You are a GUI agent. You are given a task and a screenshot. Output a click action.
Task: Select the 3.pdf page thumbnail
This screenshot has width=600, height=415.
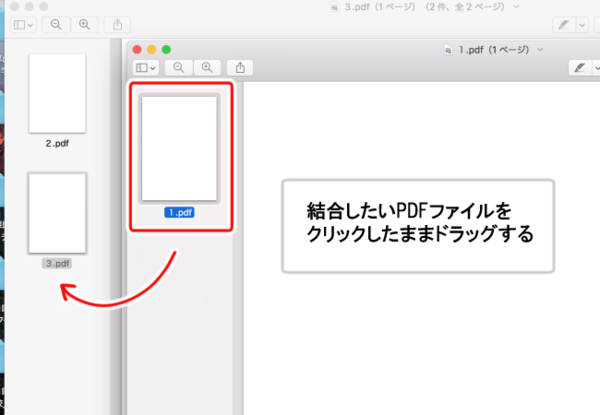(57, 213)
